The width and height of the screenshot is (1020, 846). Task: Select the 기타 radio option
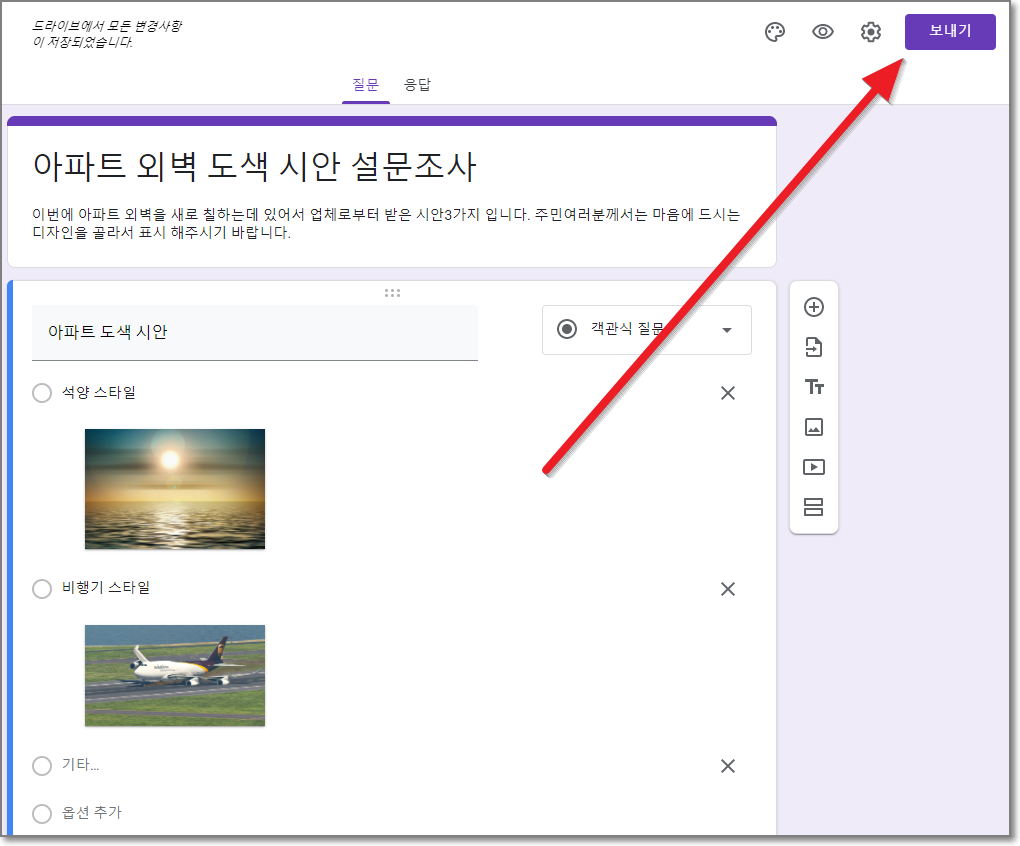(42, 765)
